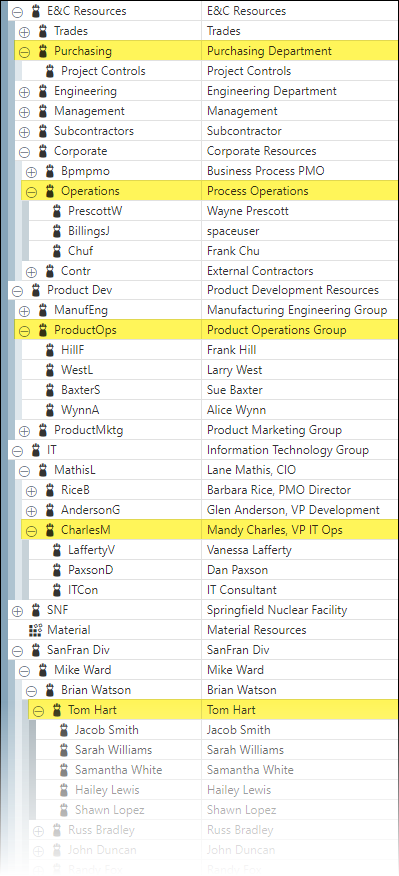The height and width of the screenshot is (876, 399).
Task: Select the Material Resources name cell
Action: [x=300, y=630]
